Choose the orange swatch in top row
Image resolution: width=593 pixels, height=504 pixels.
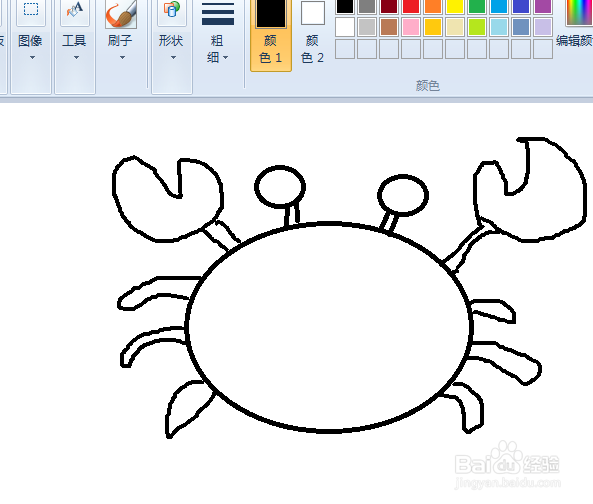pyautogui.click(x=433, y=6)
